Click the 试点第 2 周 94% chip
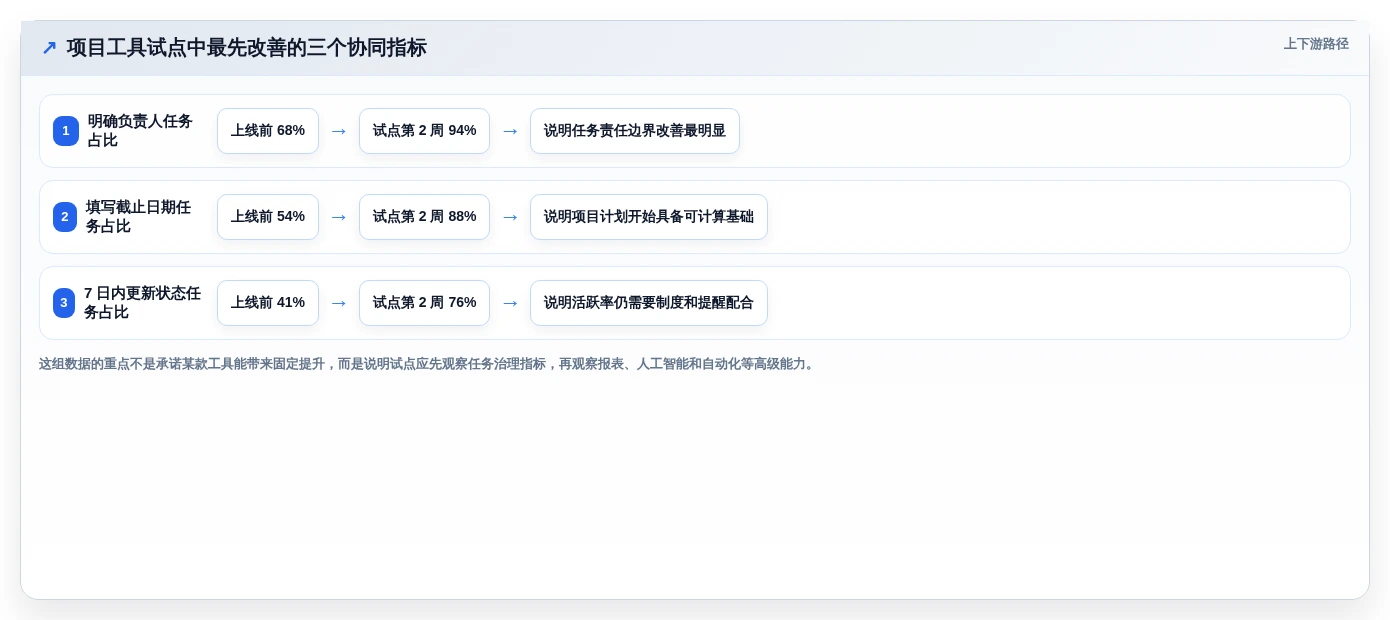 coord(424,131)
